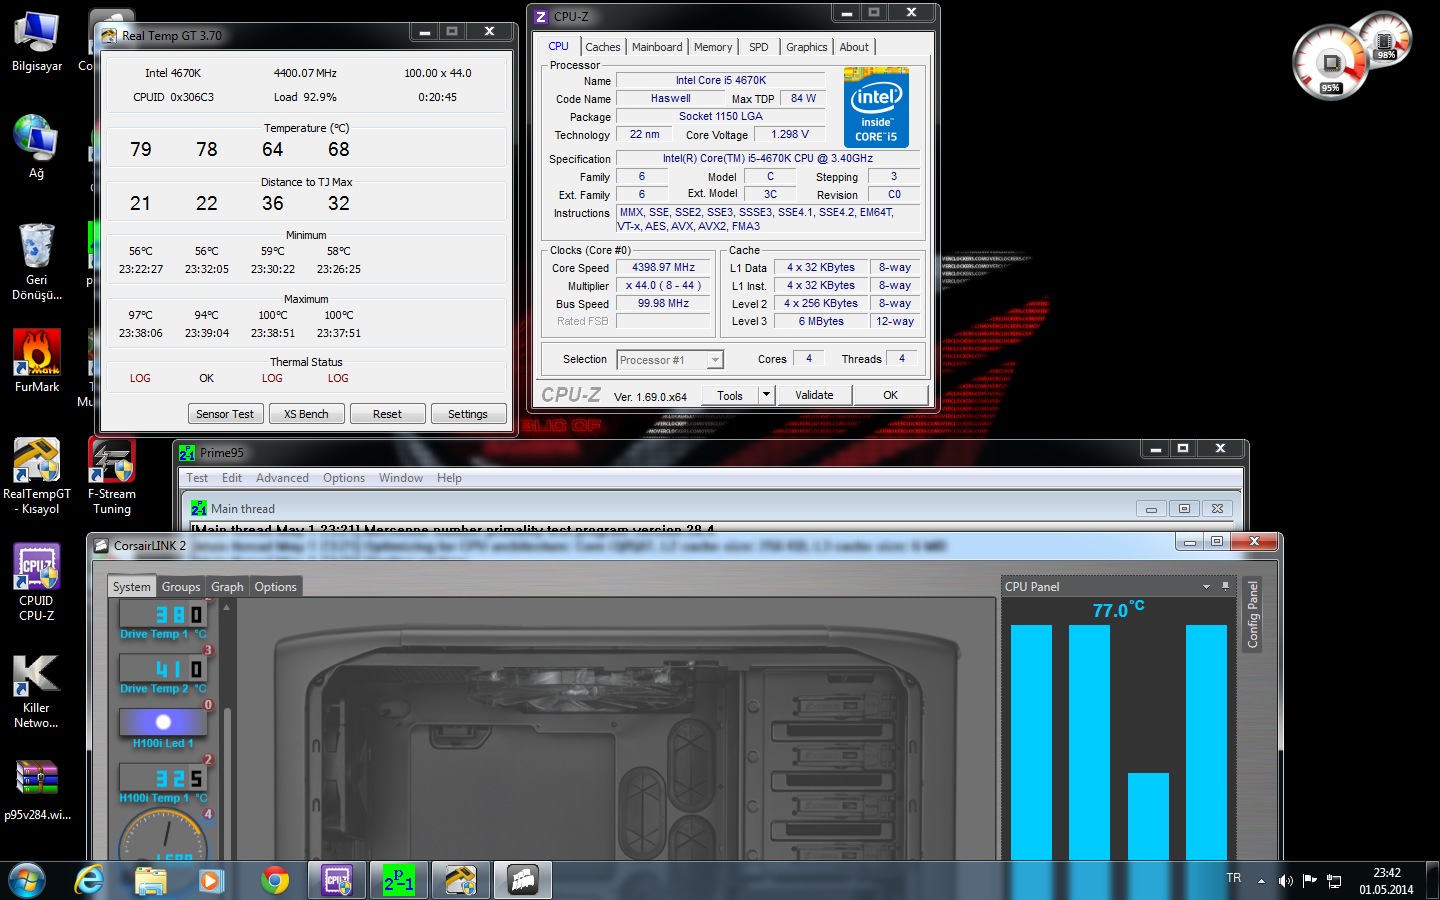Screen dimensions: 1440x900
Task: Switch to the Graphics tab in CPU-Z
Action: tap(806, 47)
